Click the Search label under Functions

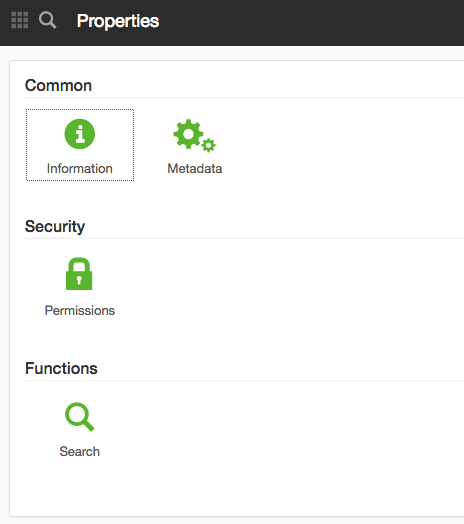80,451
